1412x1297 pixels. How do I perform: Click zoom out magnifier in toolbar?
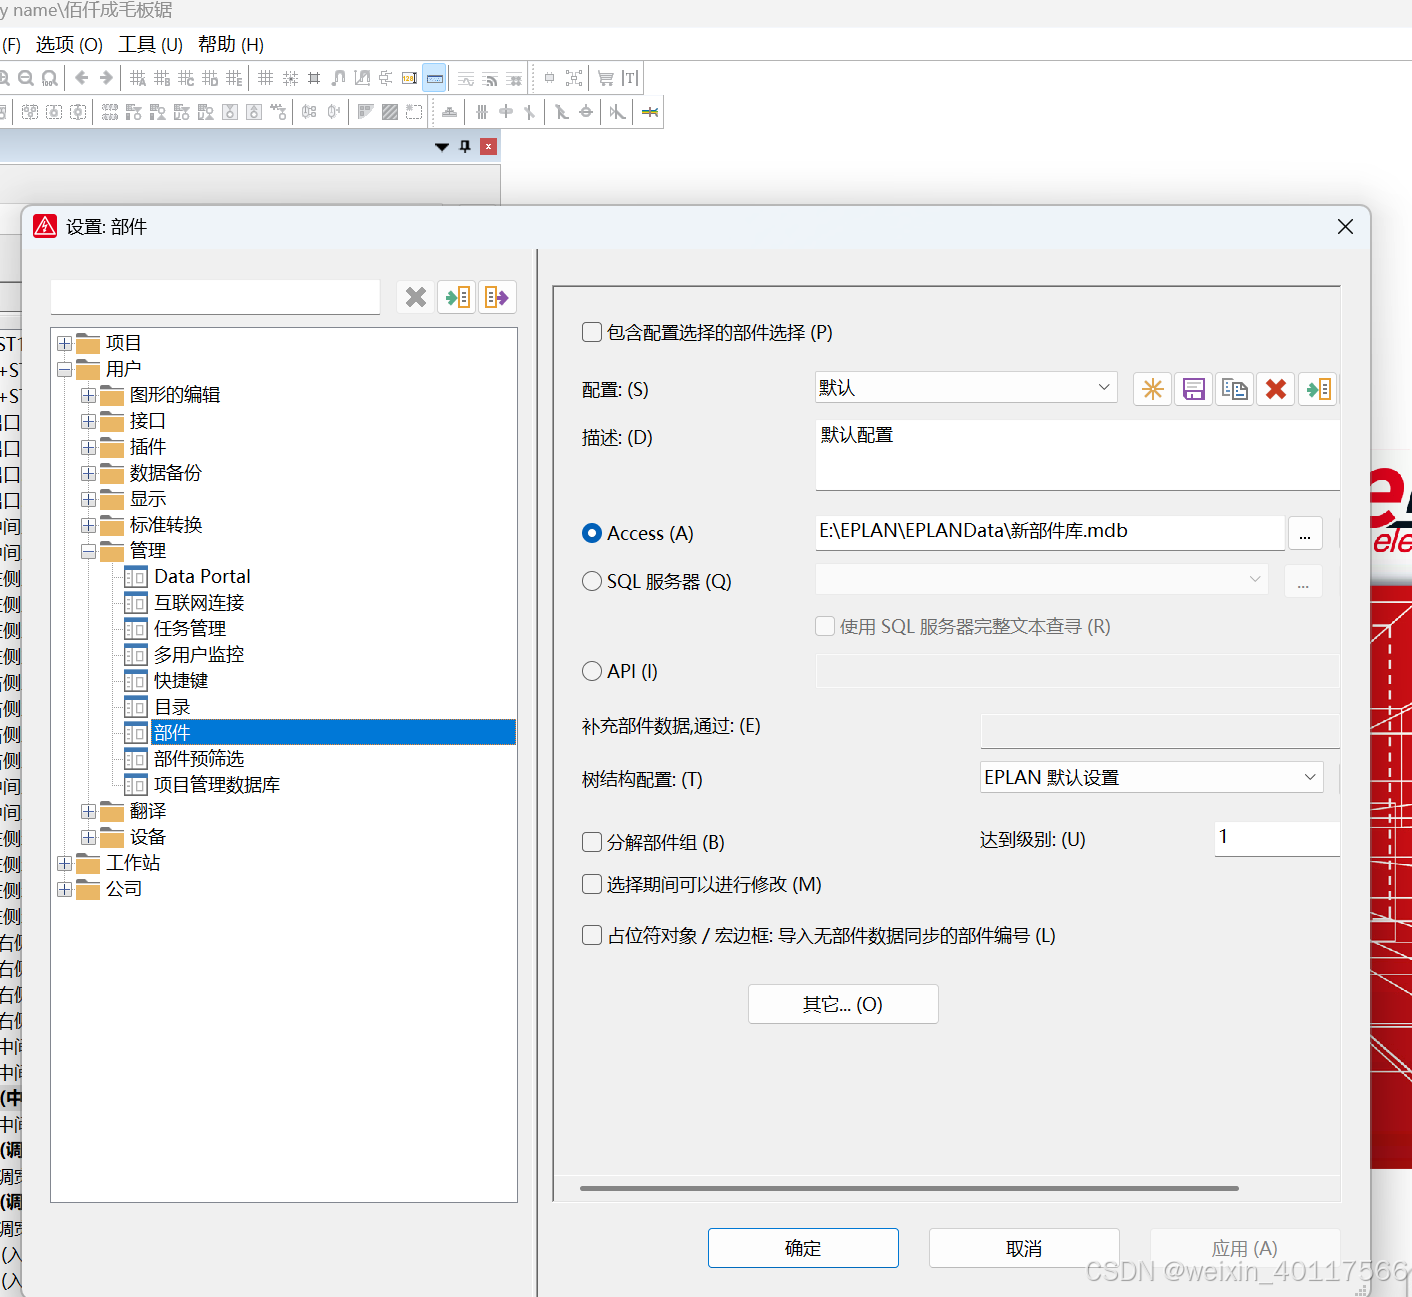26,78
